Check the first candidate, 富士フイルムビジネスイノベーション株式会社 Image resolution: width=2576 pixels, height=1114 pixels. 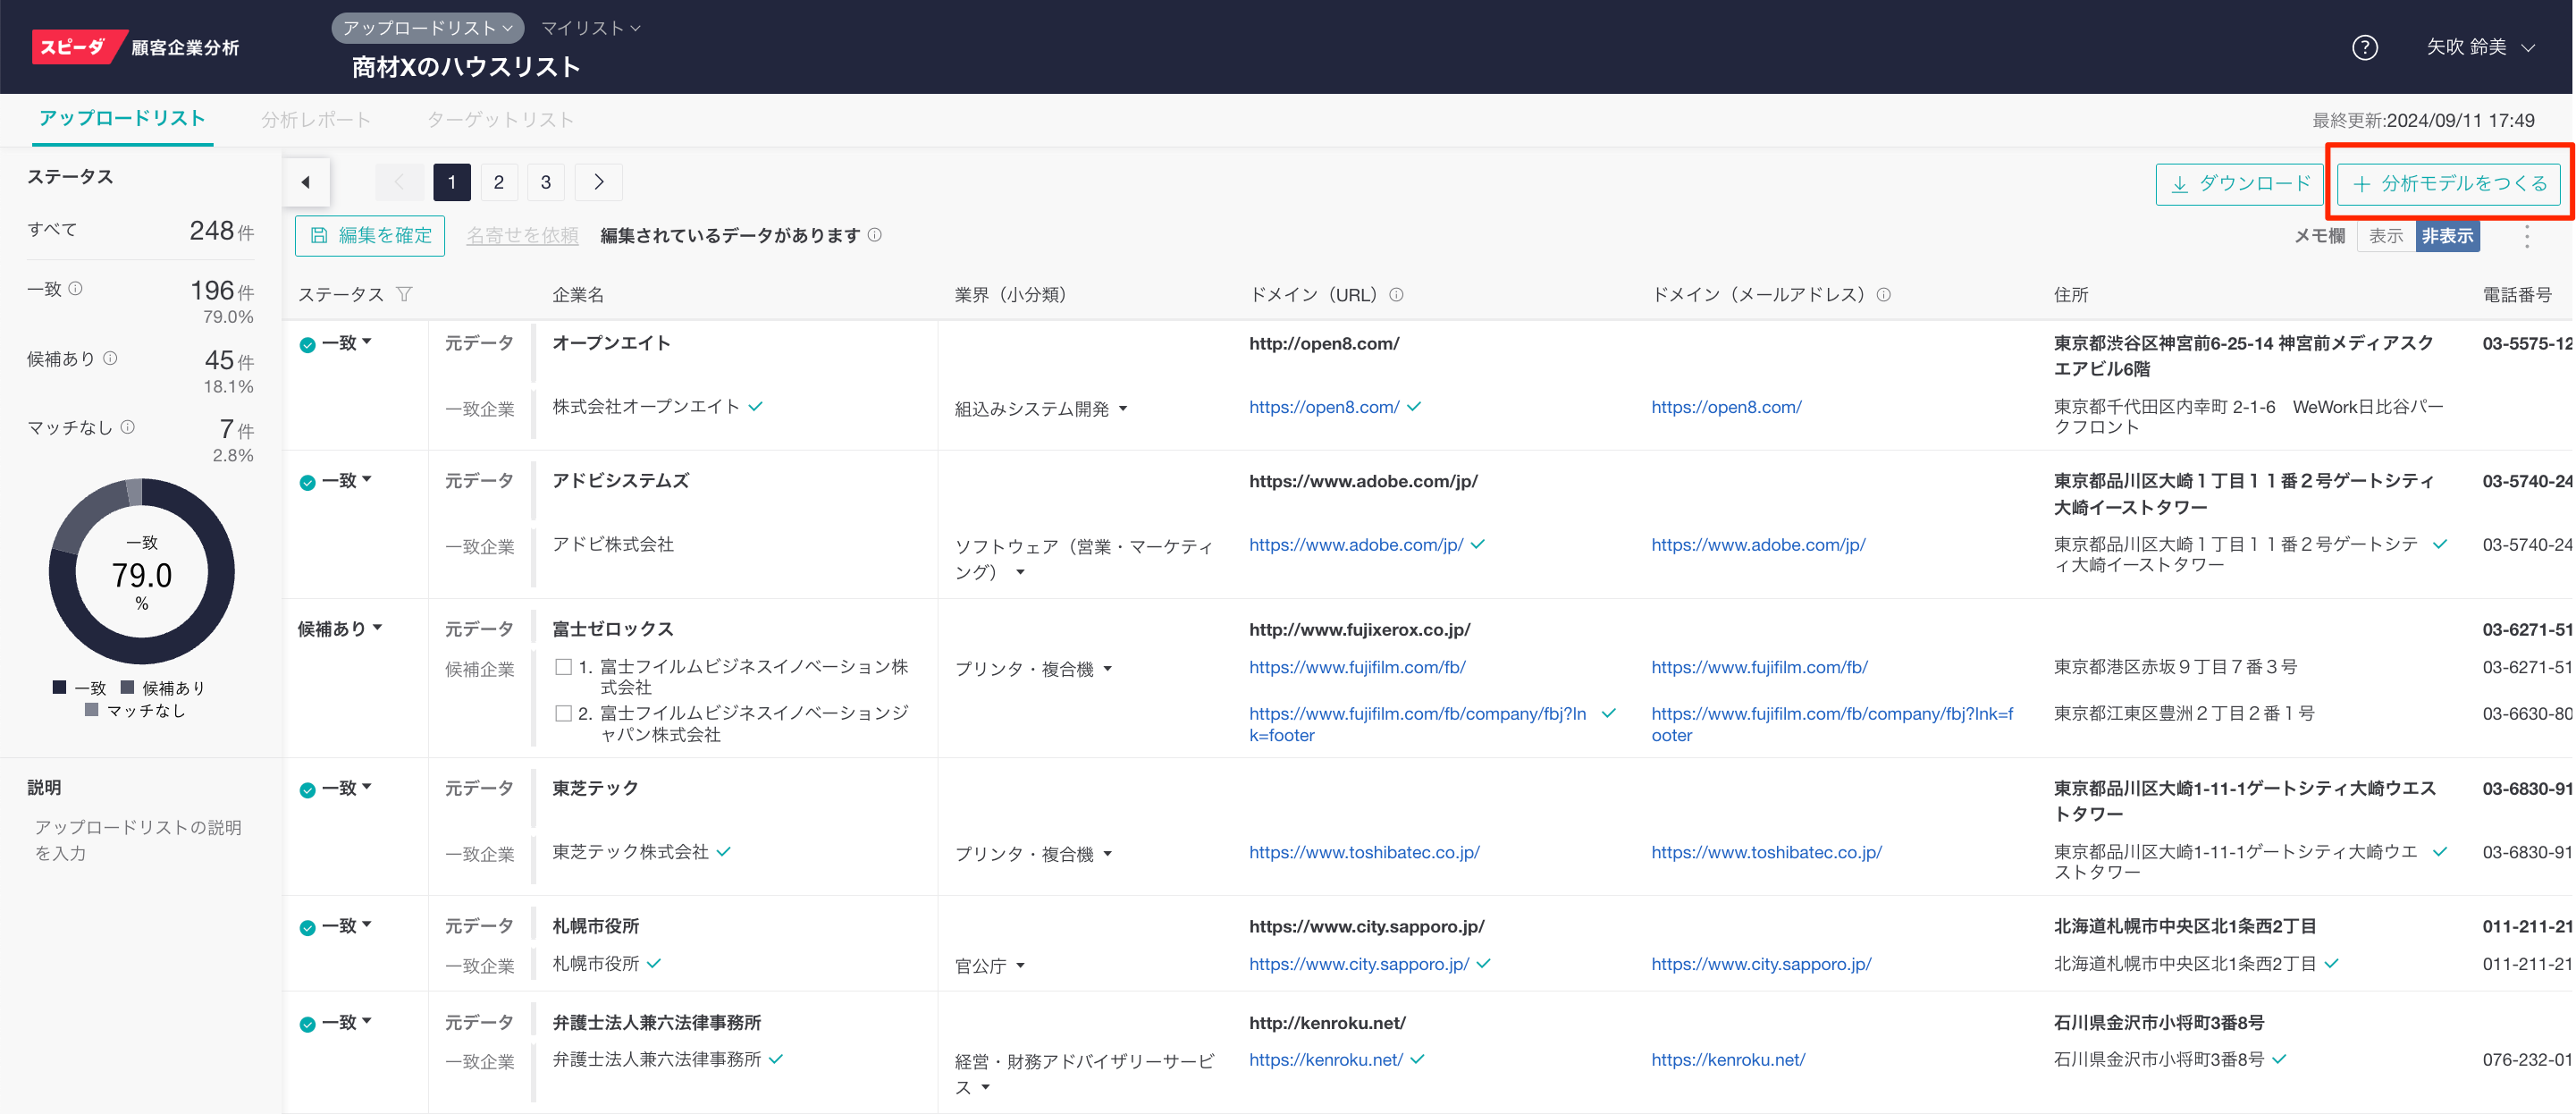coord(564,667)
